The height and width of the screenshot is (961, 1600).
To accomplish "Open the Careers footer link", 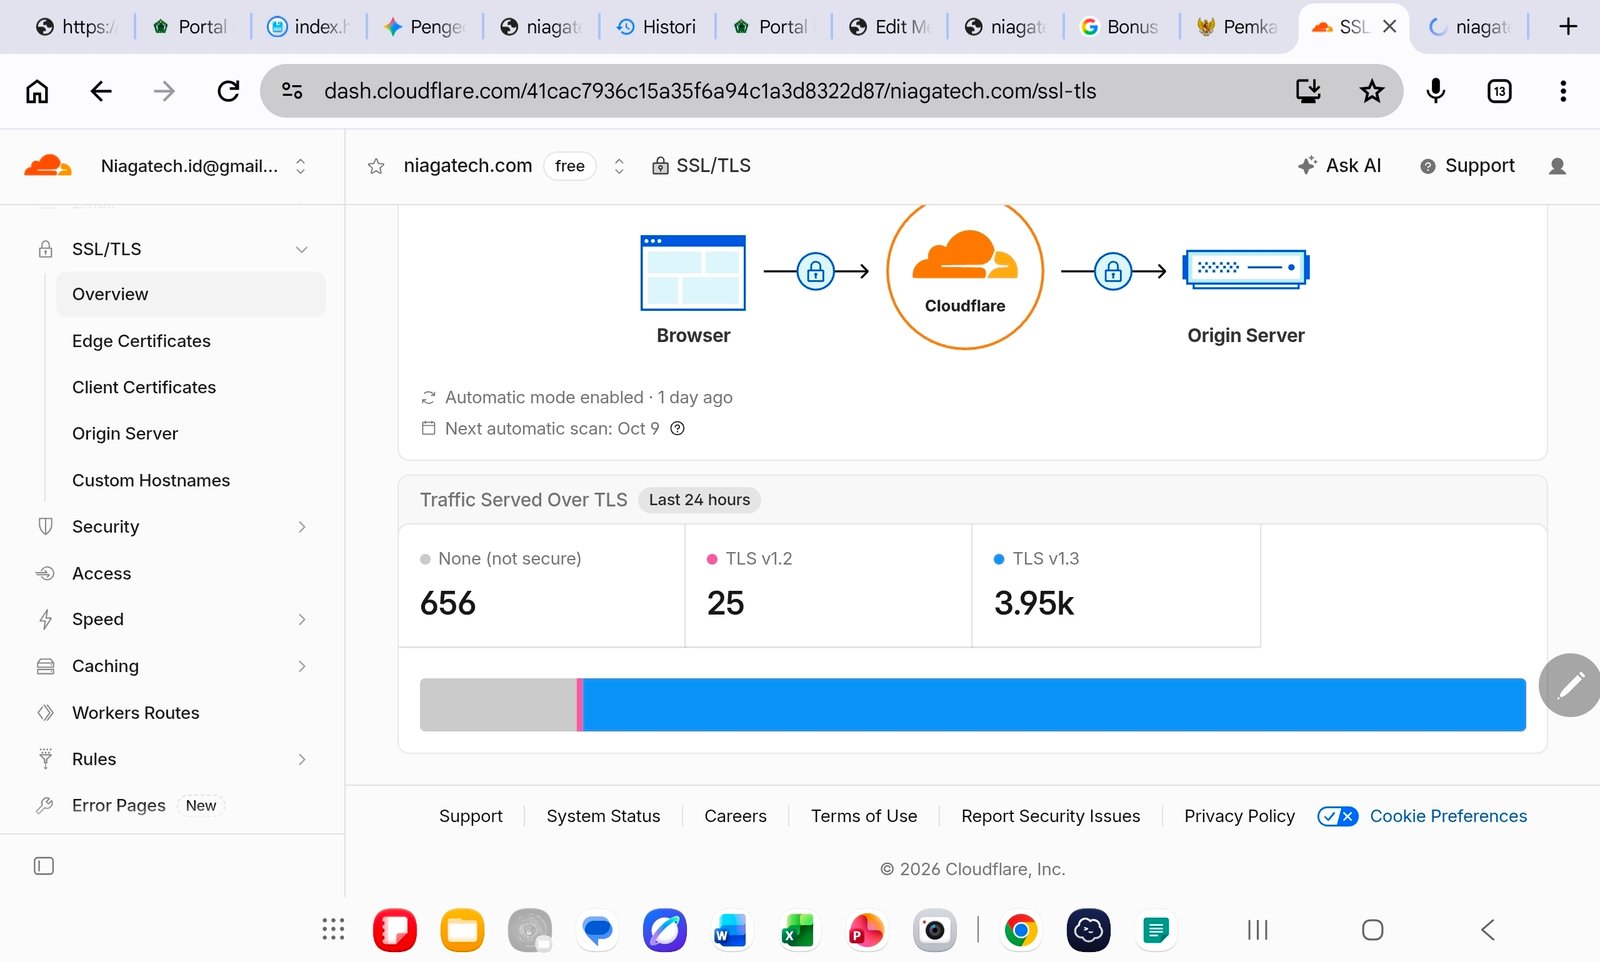I will [x=735, y=816].
